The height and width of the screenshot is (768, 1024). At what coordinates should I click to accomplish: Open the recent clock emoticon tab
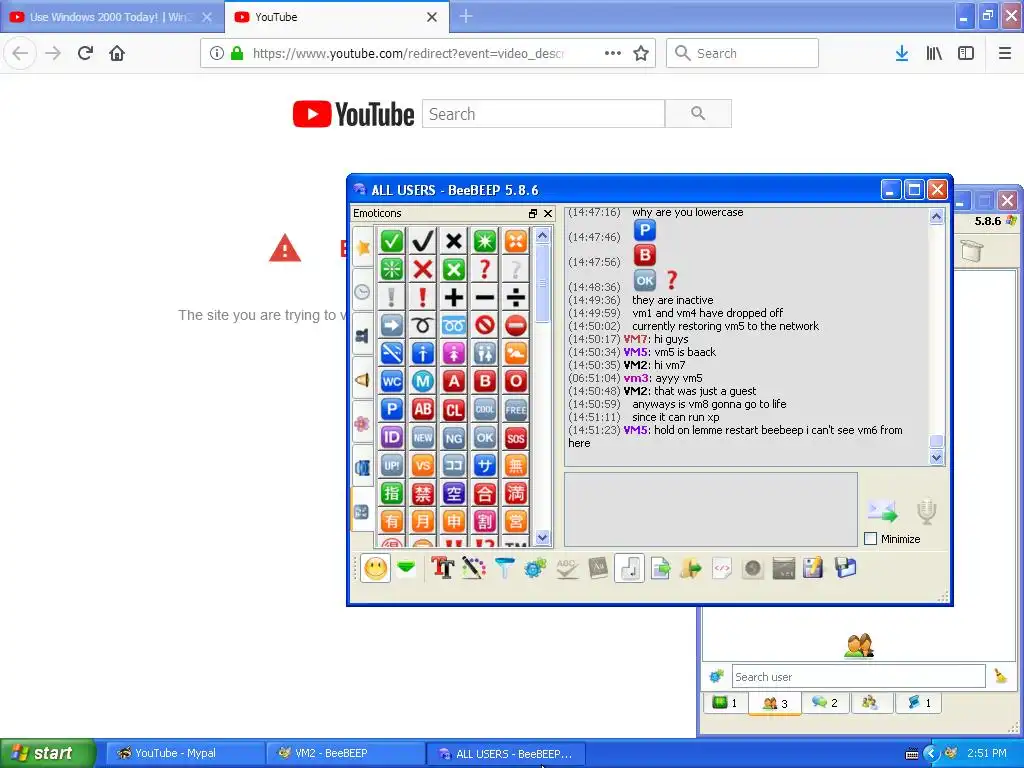pyautogui.click(x=362, y=292)
